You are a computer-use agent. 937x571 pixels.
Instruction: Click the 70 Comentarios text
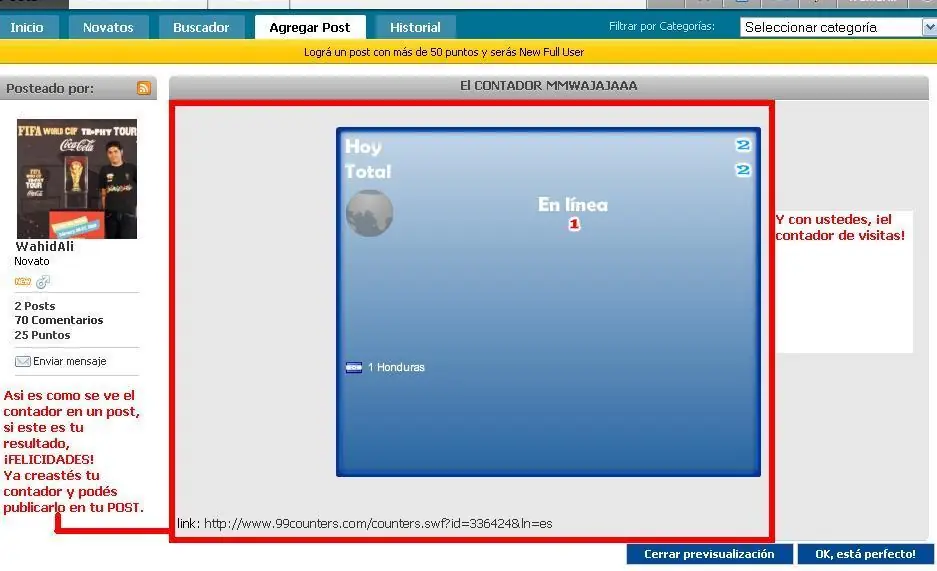click(x=59, y=320)
